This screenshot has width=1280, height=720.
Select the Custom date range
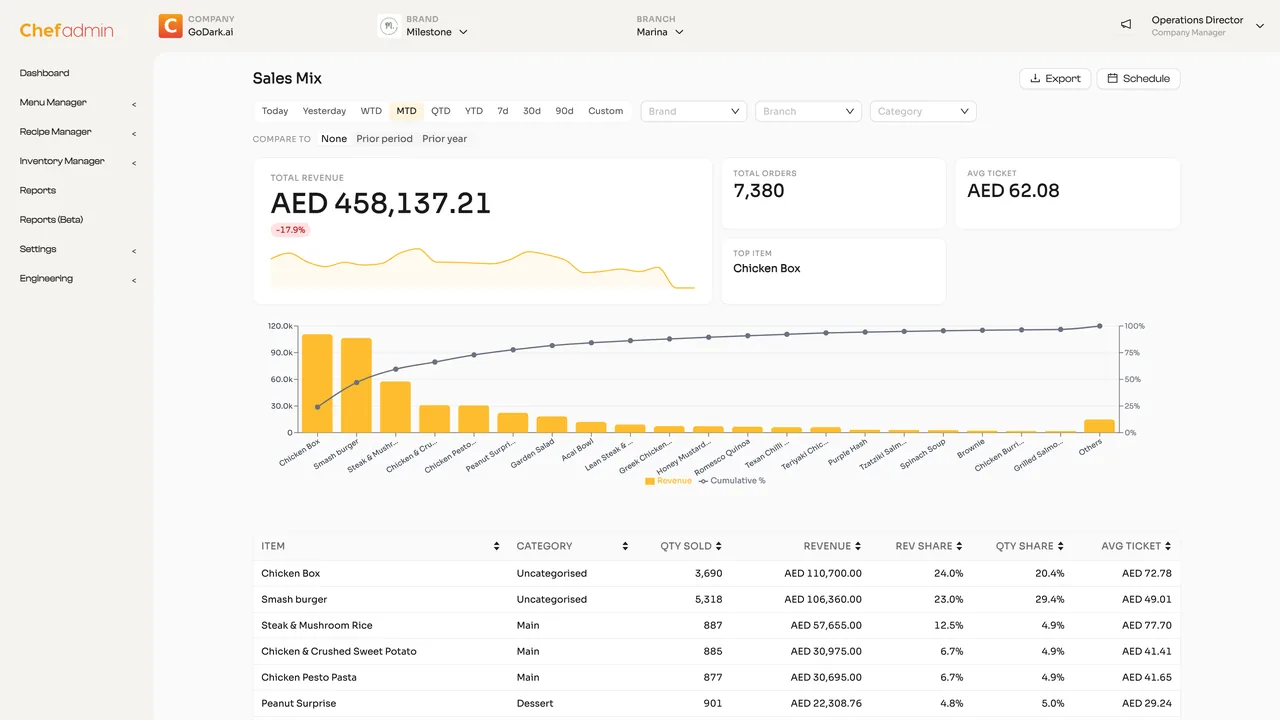[606, 111]
